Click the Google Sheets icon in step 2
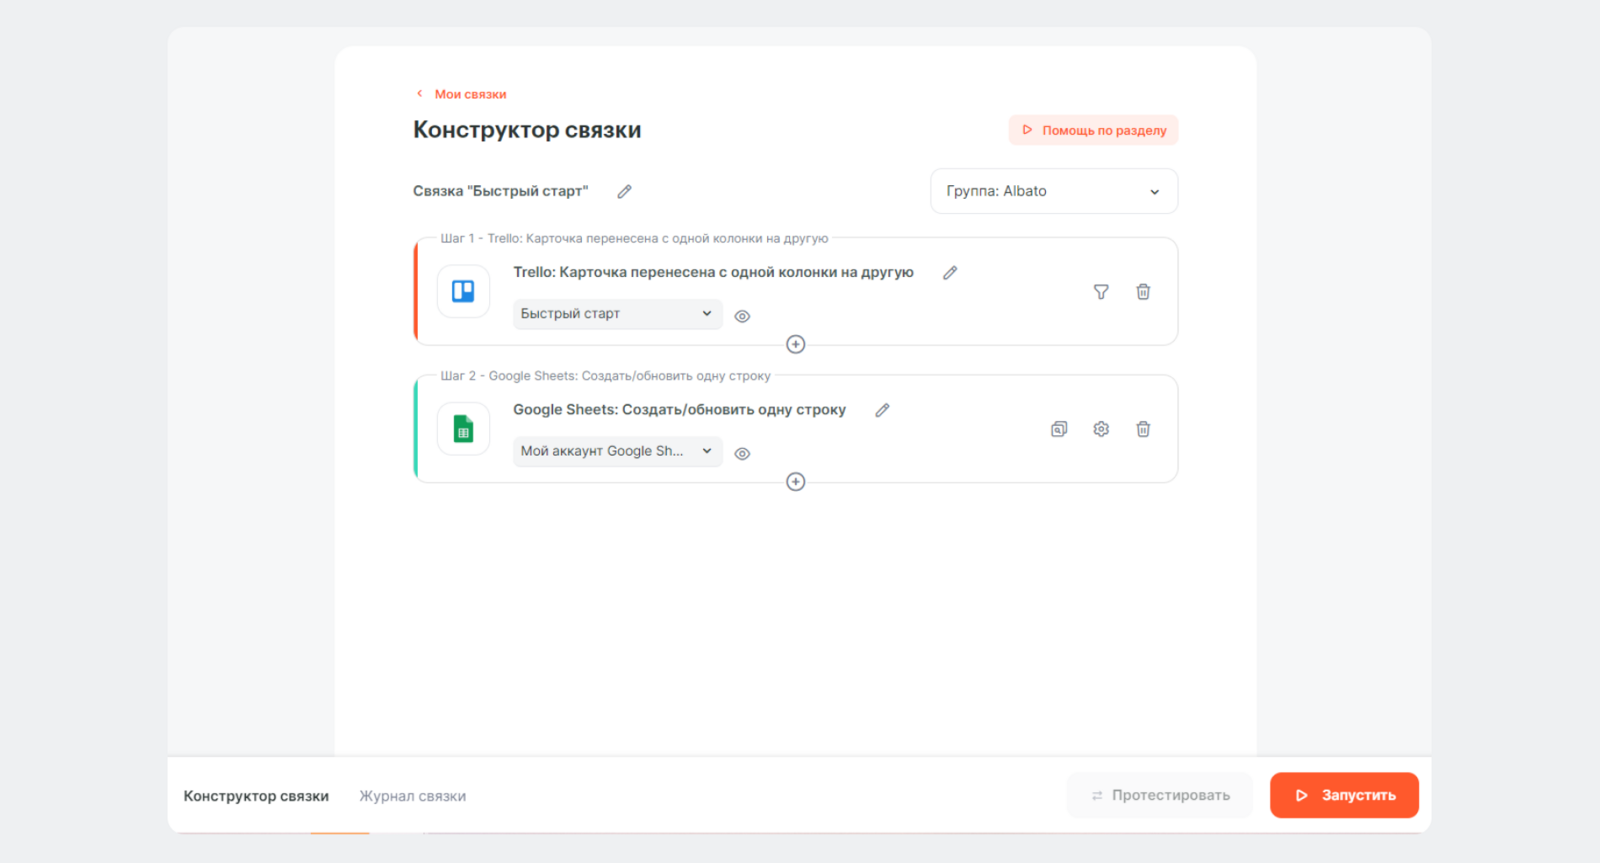This screenshot has height=863, width=1600. coord(463,429)
